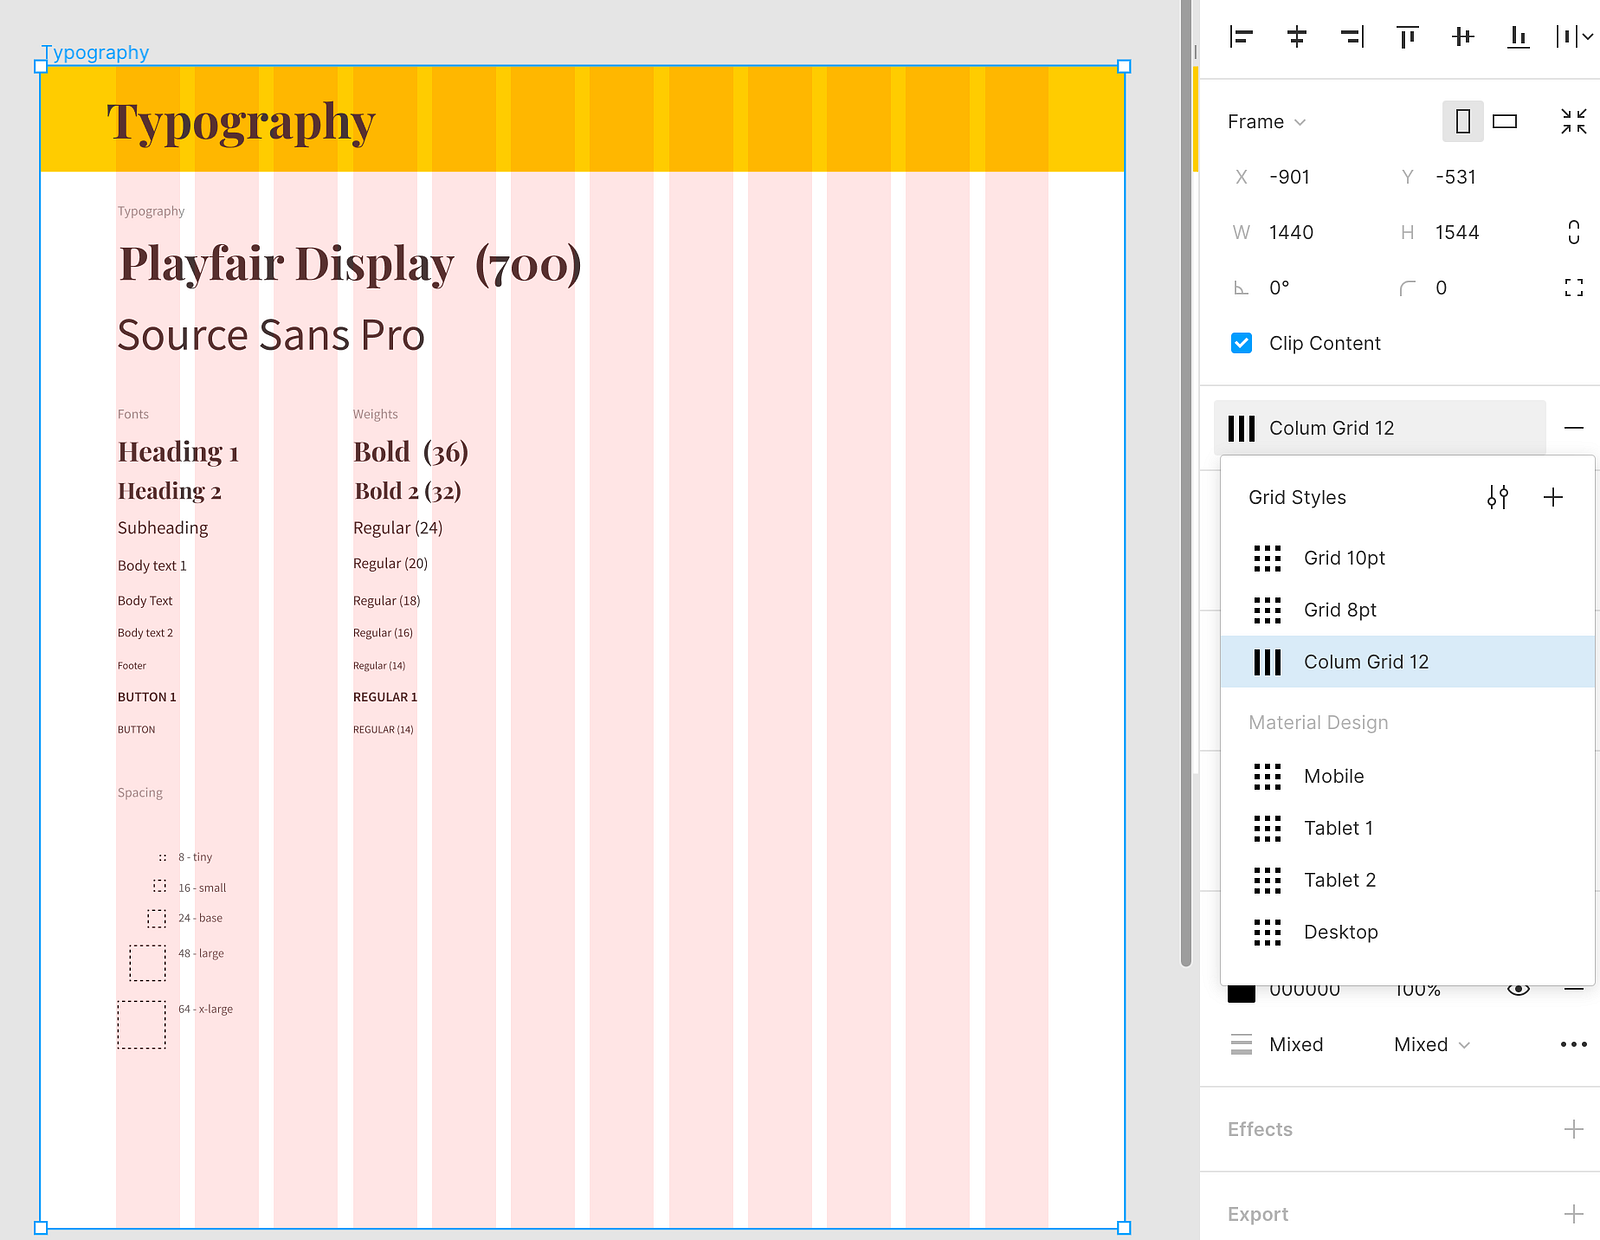Click the black stroke color swatch

pyautogui.click(x=1241, y=993)
